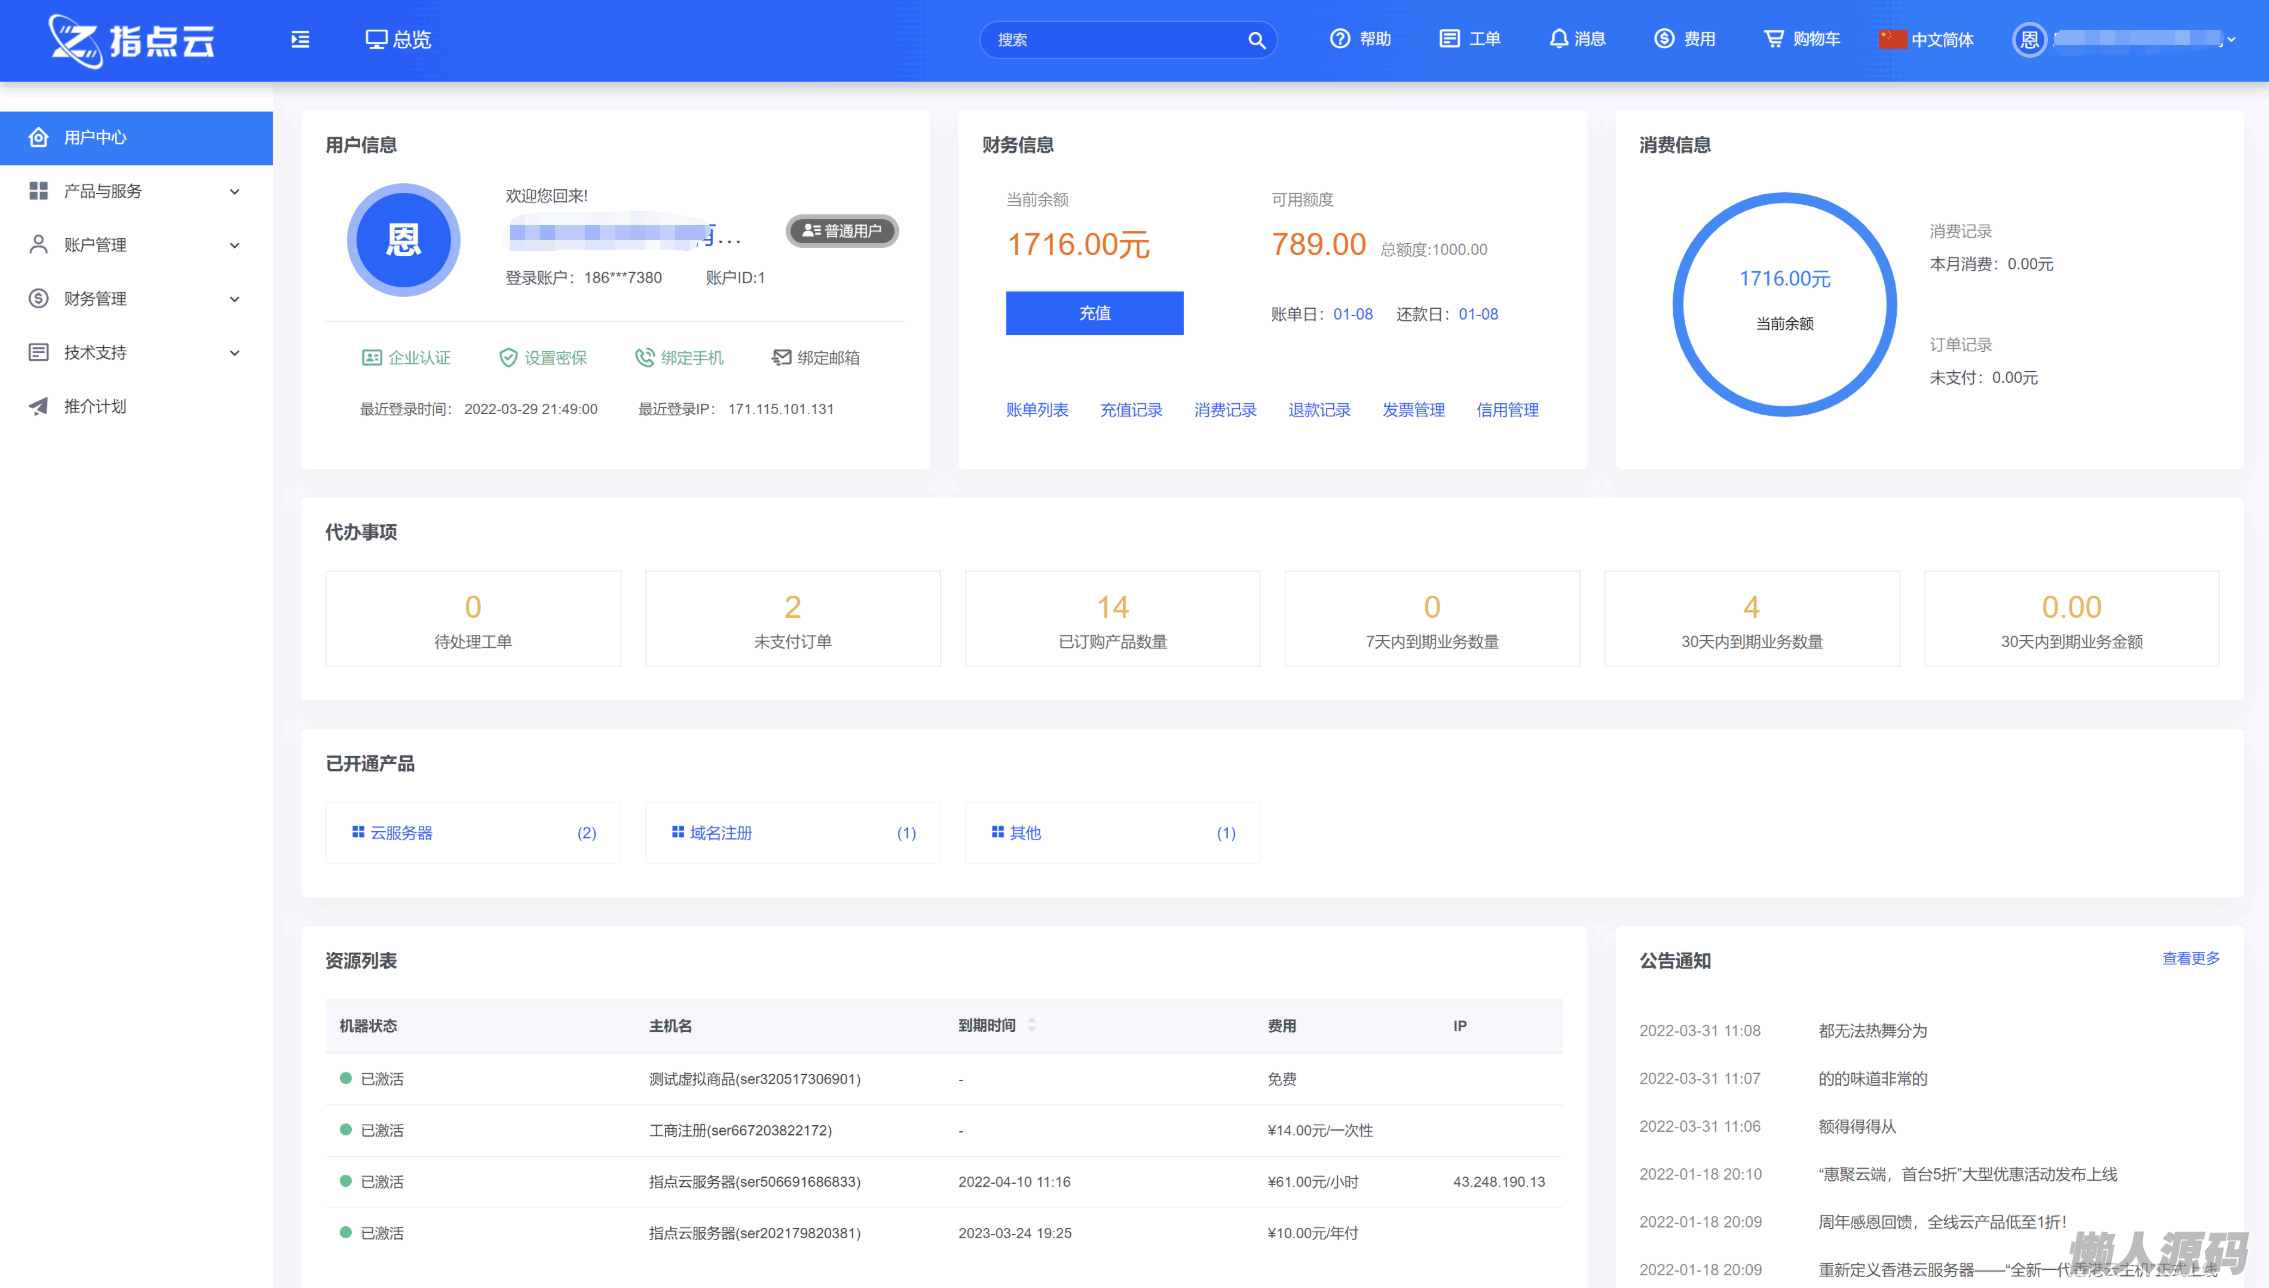Image resolution: width=2269 pixels, height=1288 pixels.
Task: Open the help question-mark icon
Action: coord(1339,39)
